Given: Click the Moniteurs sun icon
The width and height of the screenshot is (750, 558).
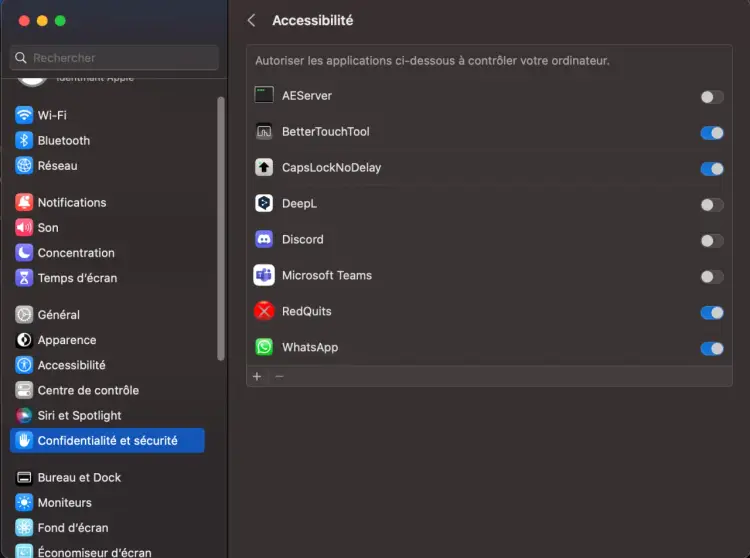Looking at the screenshot, I should tap(24, 503).
